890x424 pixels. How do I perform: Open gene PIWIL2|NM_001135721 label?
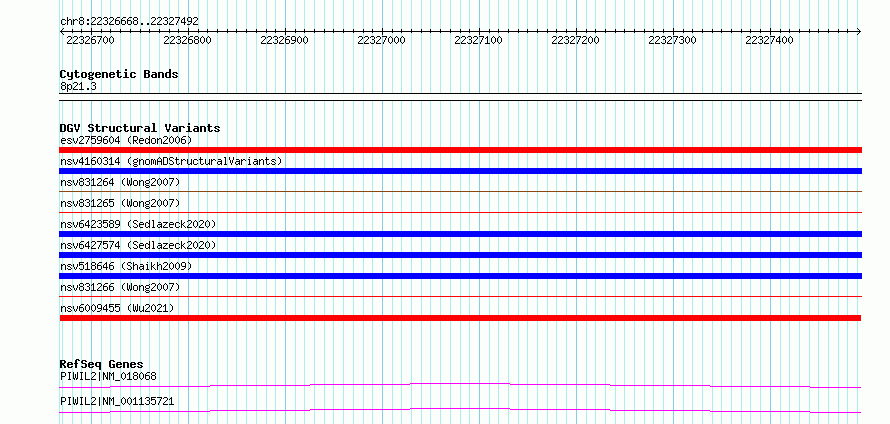[x=117, y=402]
